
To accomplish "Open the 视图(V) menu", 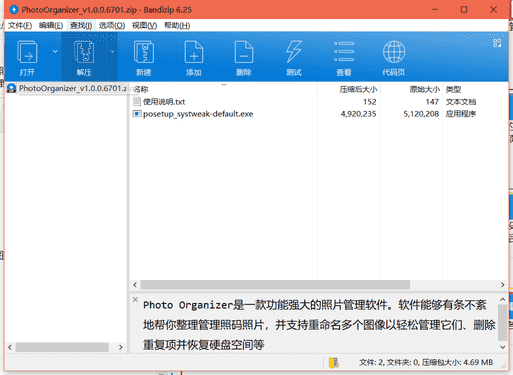I will (x=144, y=26).
